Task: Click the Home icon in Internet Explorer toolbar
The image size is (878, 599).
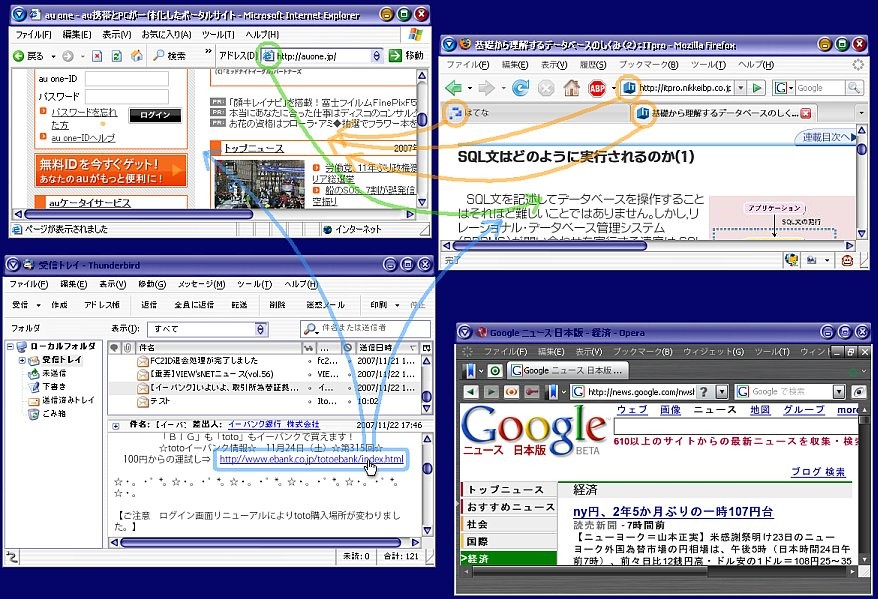Action: 136,56
